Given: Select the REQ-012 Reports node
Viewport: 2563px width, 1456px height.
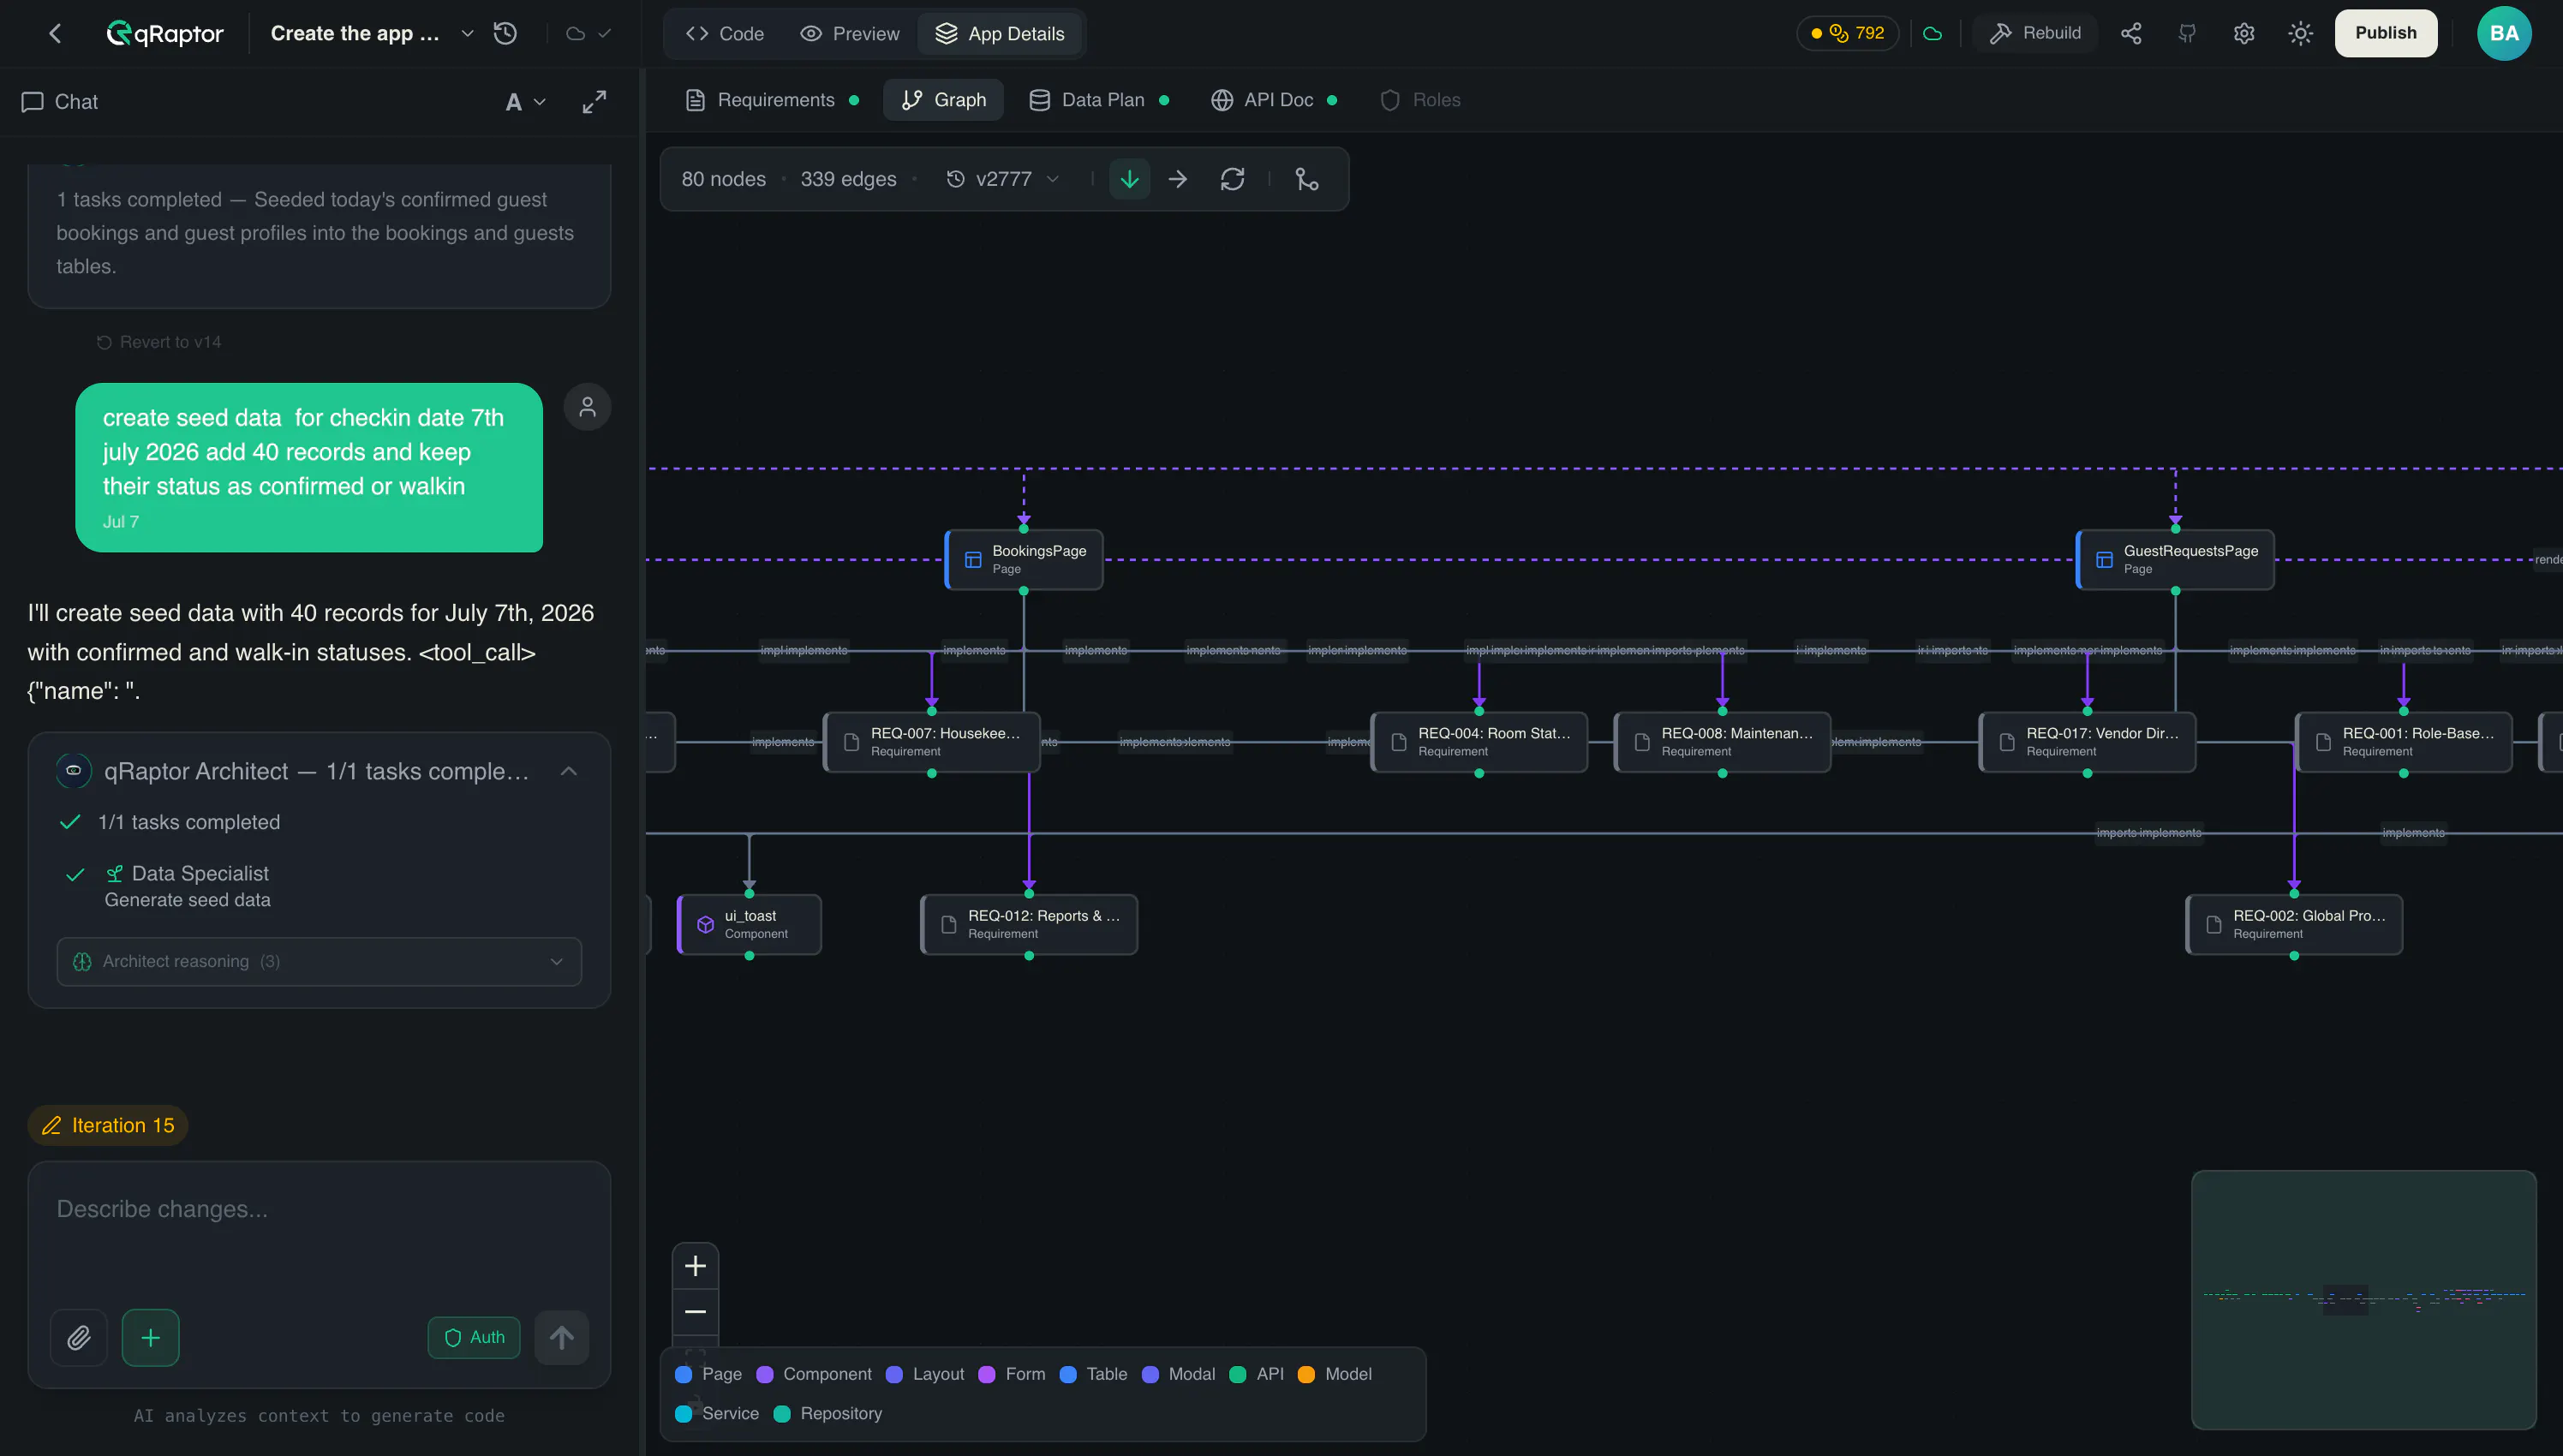Looking at the screenshot, I should click(1029, 924).
